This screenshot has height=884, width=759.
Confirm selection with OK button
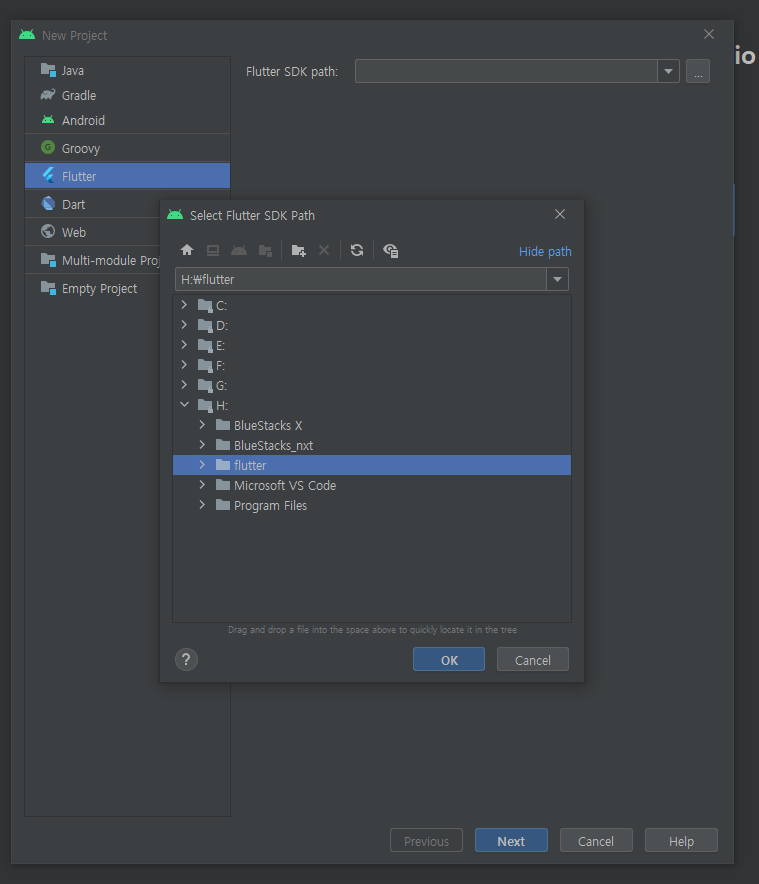pos(449,660)
